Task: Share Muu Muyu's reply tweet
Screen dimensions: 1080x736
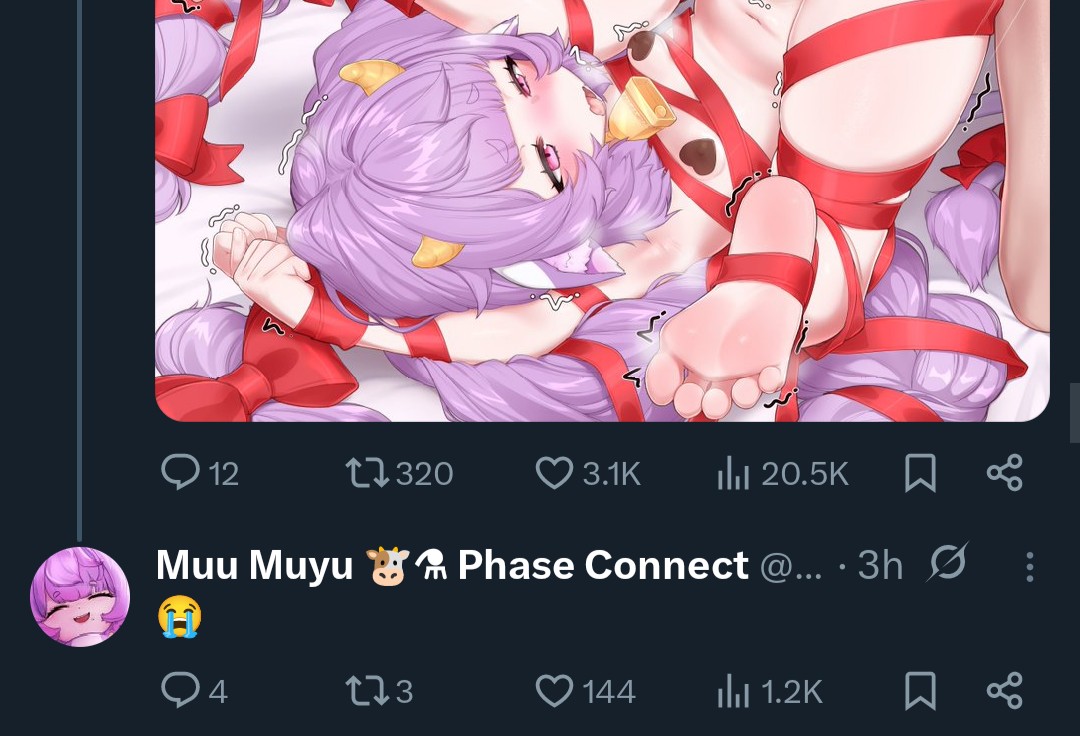Action: (1005, 691)
